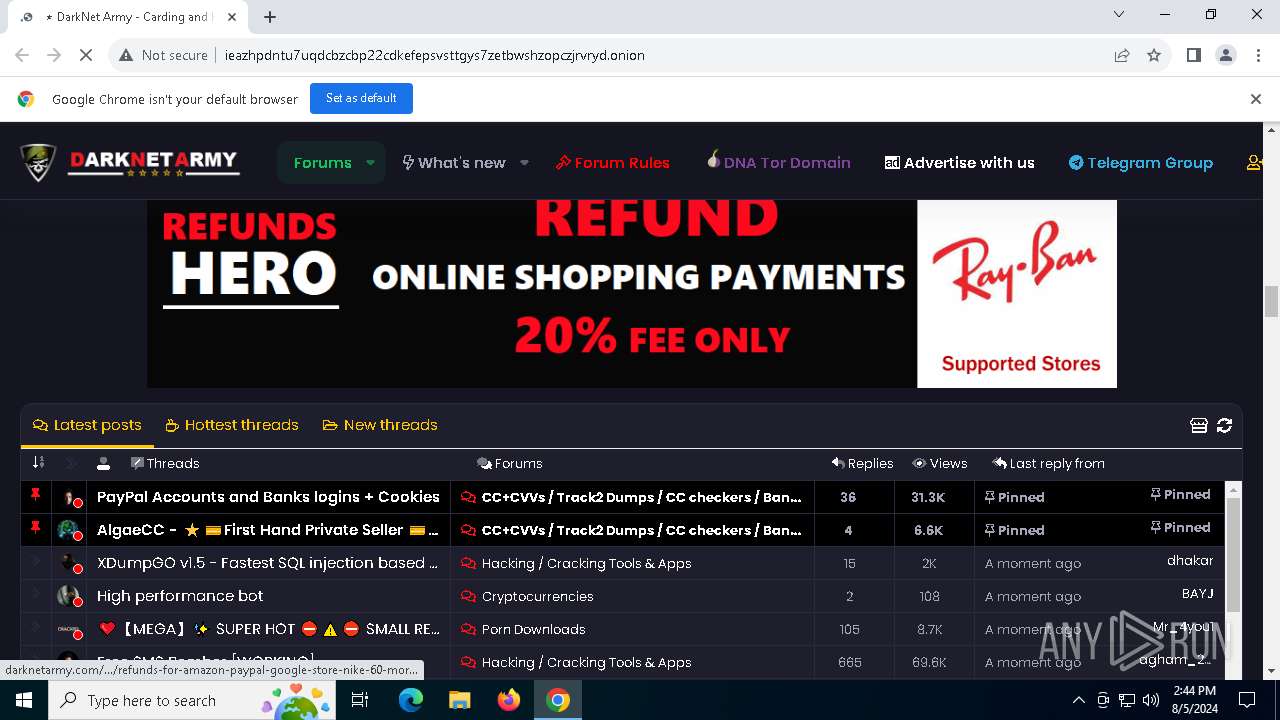Click the sort order icon in table header

click(38, 462)
